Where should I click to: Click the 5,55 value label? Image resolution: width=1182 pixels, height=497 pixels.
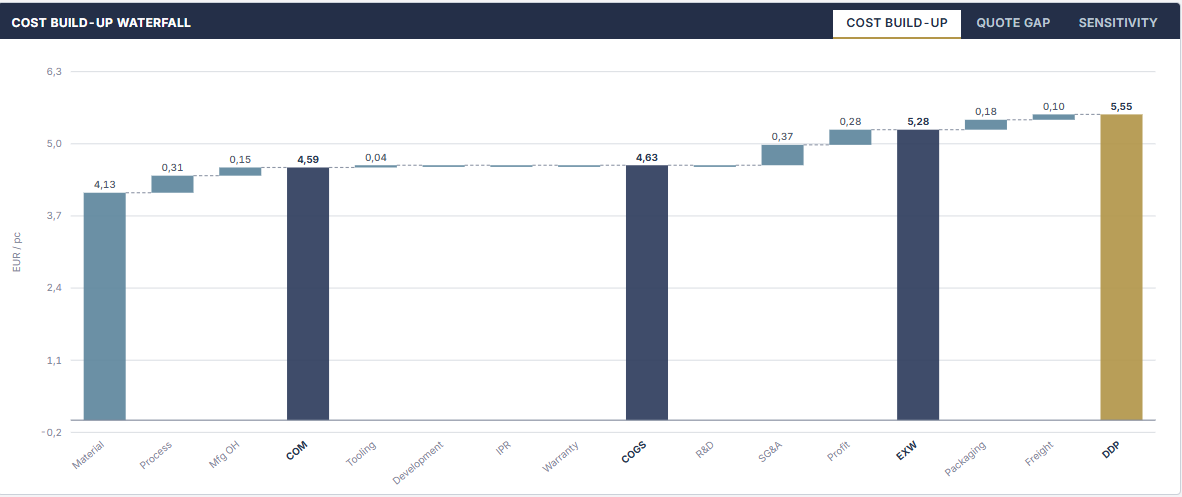click(1122, 106)
